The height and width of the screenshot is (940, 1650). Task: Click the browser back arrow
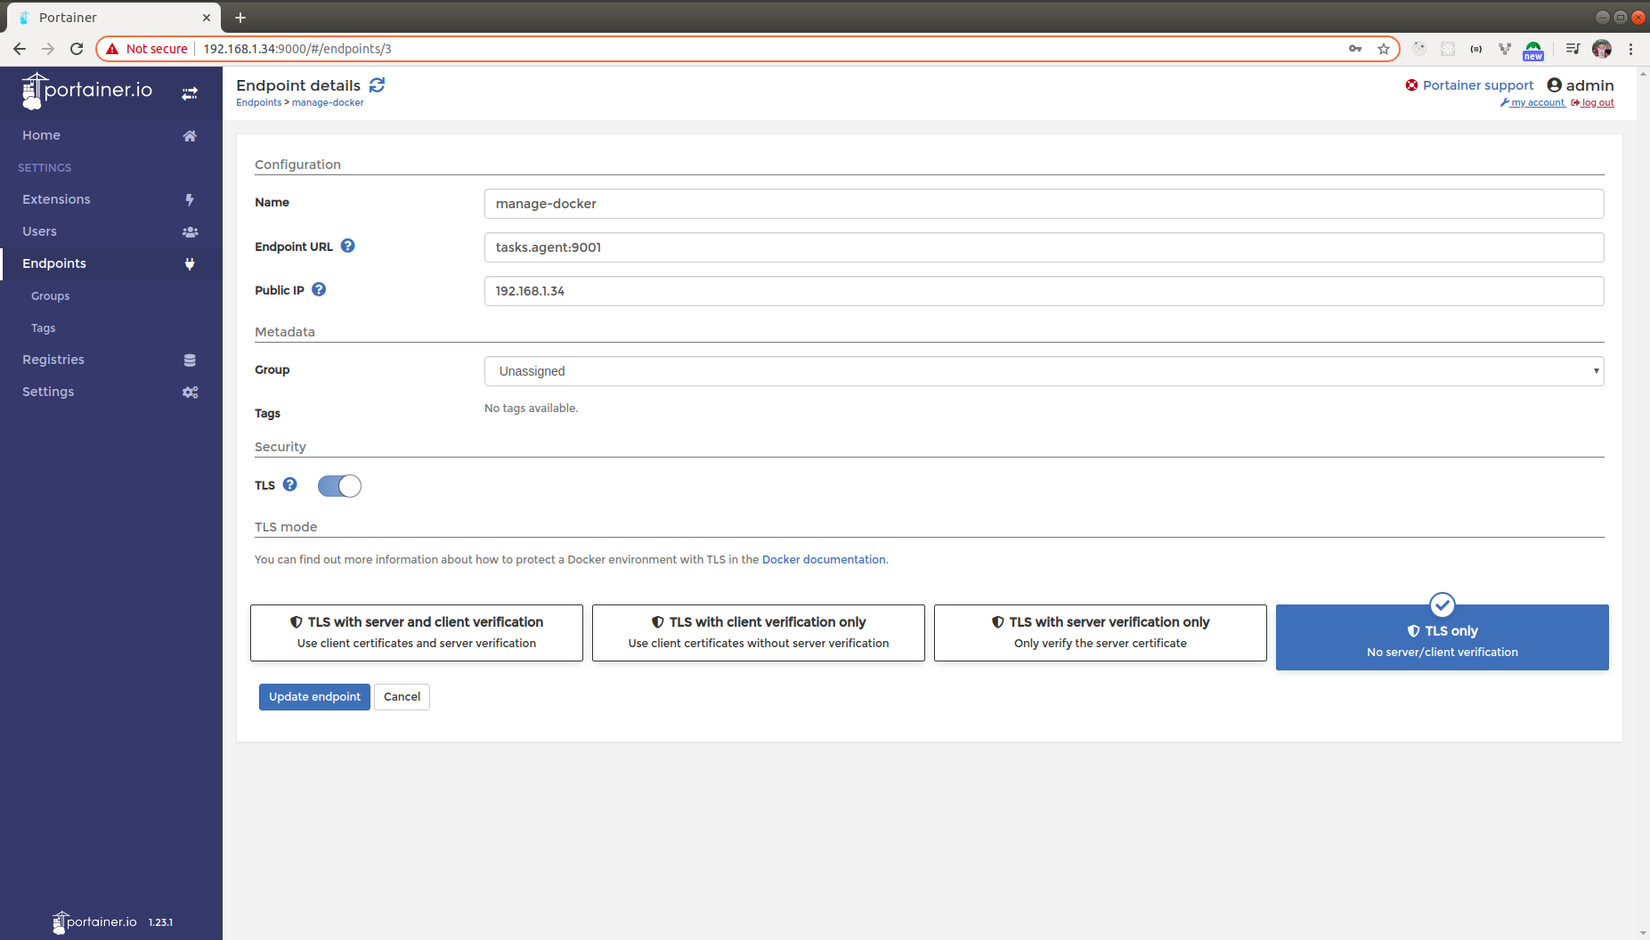19,48
